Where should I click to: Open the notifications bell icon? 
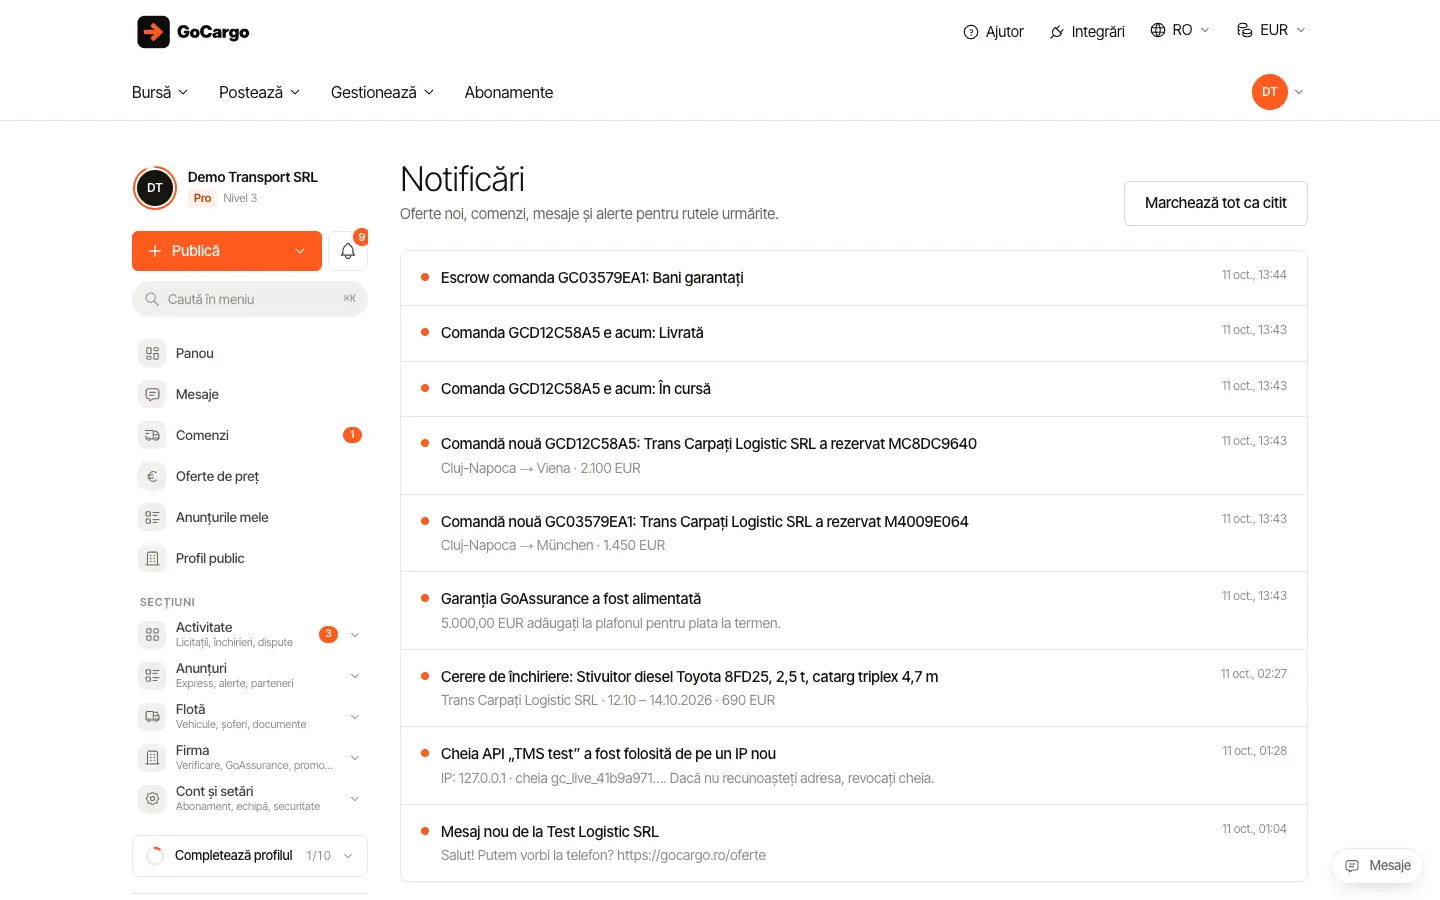(x=348, y=251)
